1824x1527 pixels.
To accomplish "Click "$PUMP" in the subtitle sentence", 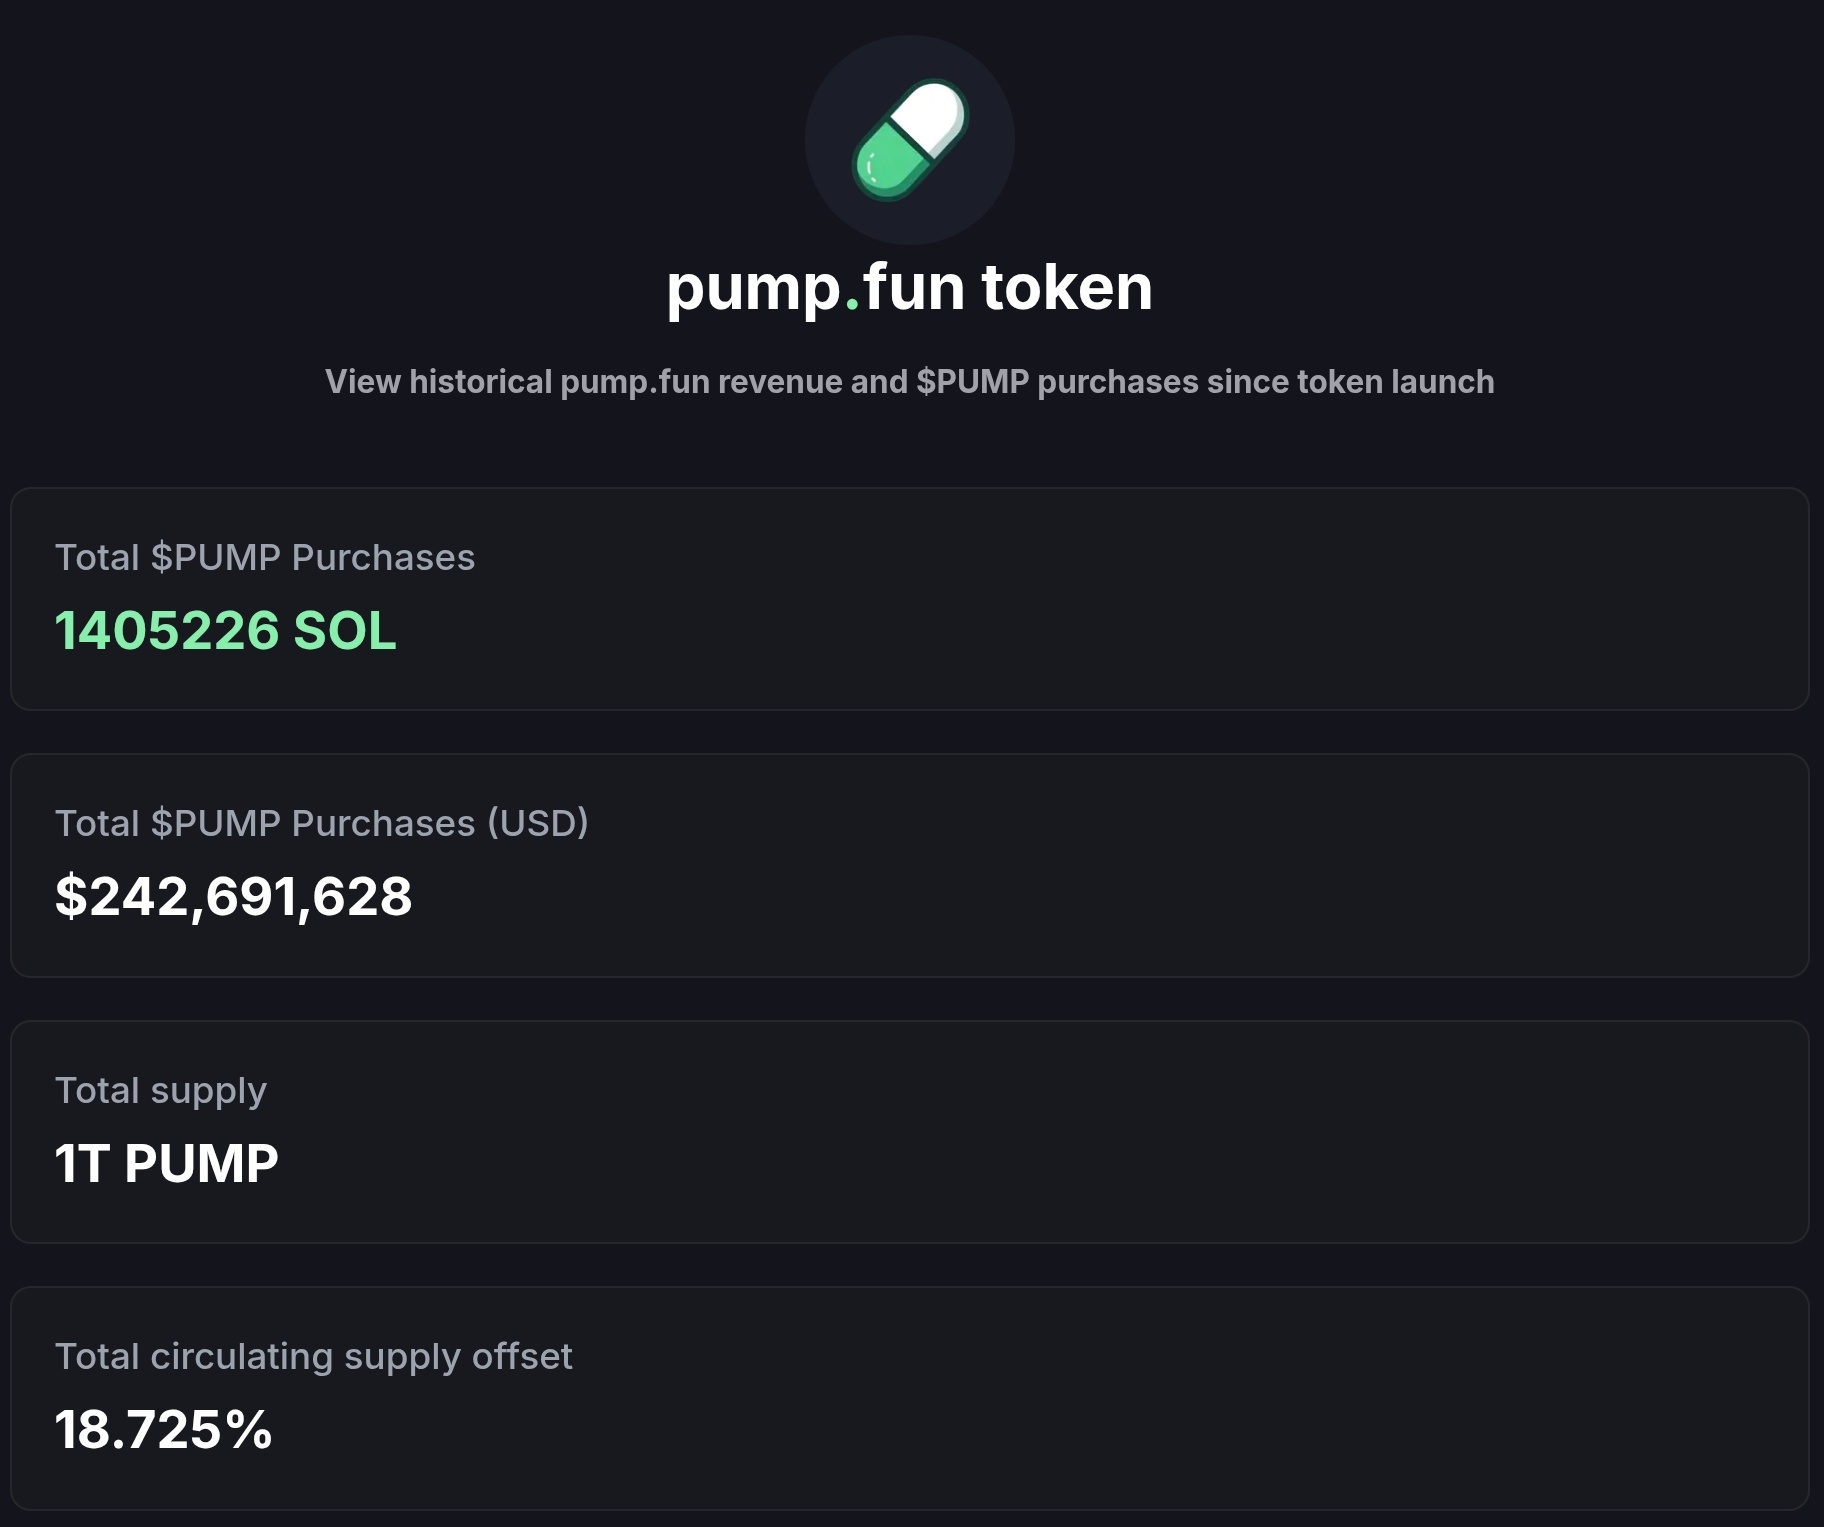I will (972, 382).
